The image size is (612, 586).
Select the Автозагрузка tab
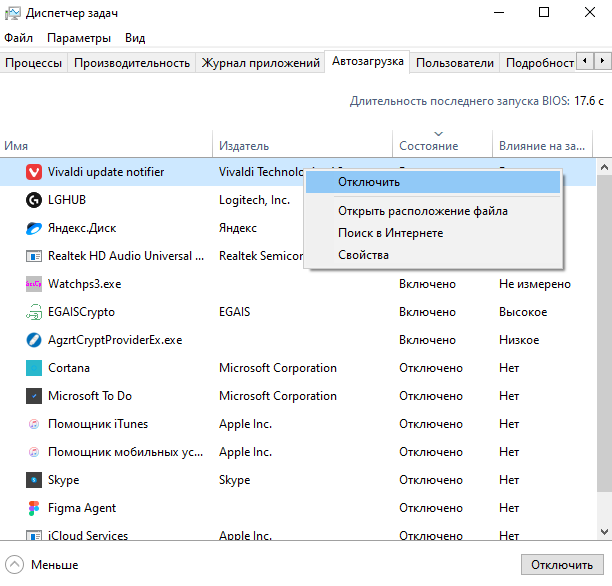pyautogui.click(x=367, y=61)
